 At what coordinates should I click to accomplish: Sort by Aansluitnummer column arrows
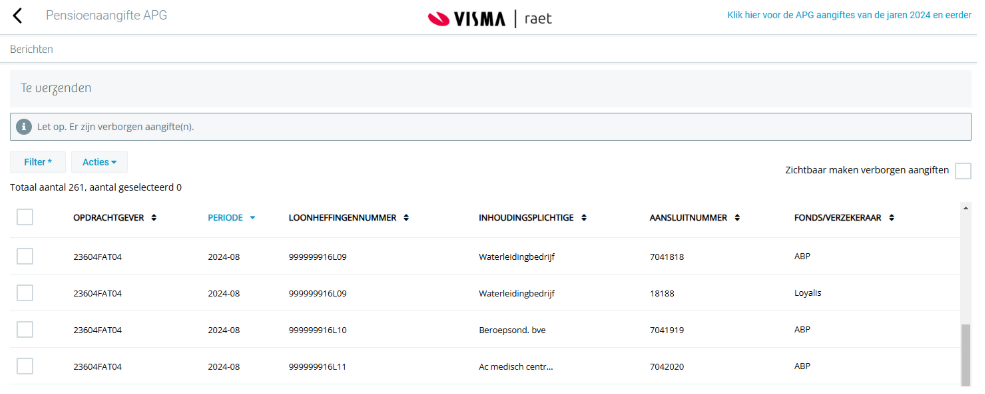737,218
